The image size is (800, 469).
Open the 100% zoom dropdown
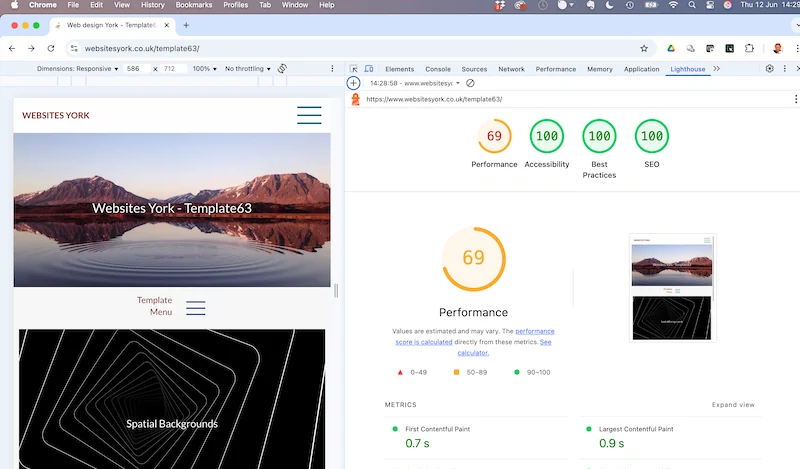tap(205, 68)
